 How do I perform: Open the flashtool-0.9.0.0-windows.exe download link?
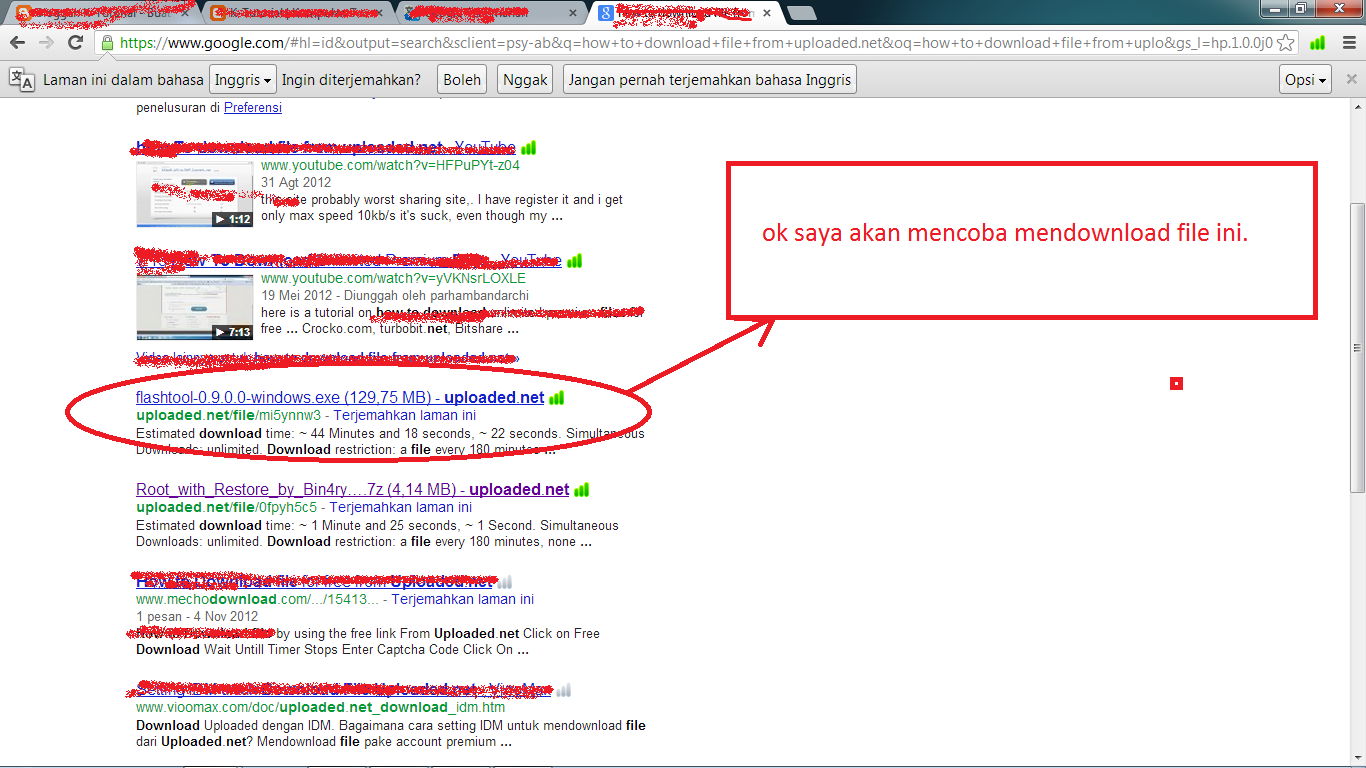(x=300, y=397)
